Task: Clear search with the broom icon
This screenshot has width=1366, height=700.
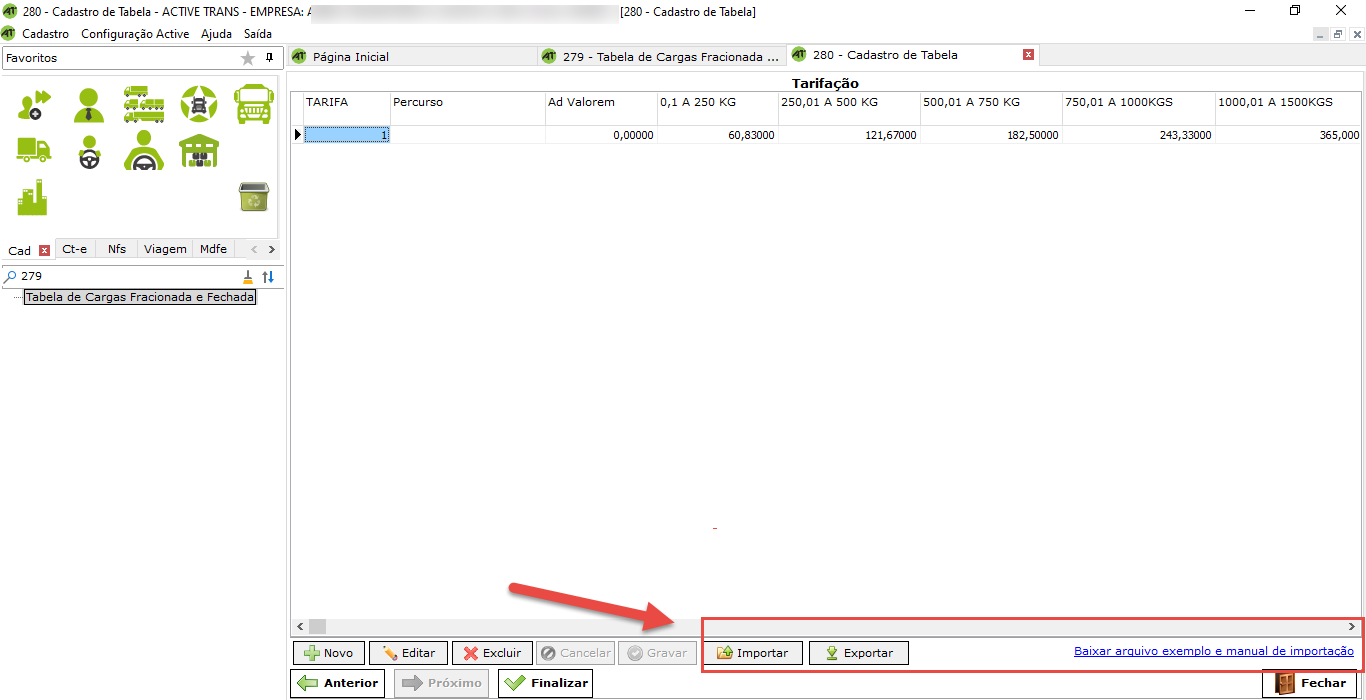Action: pos(248,277)
